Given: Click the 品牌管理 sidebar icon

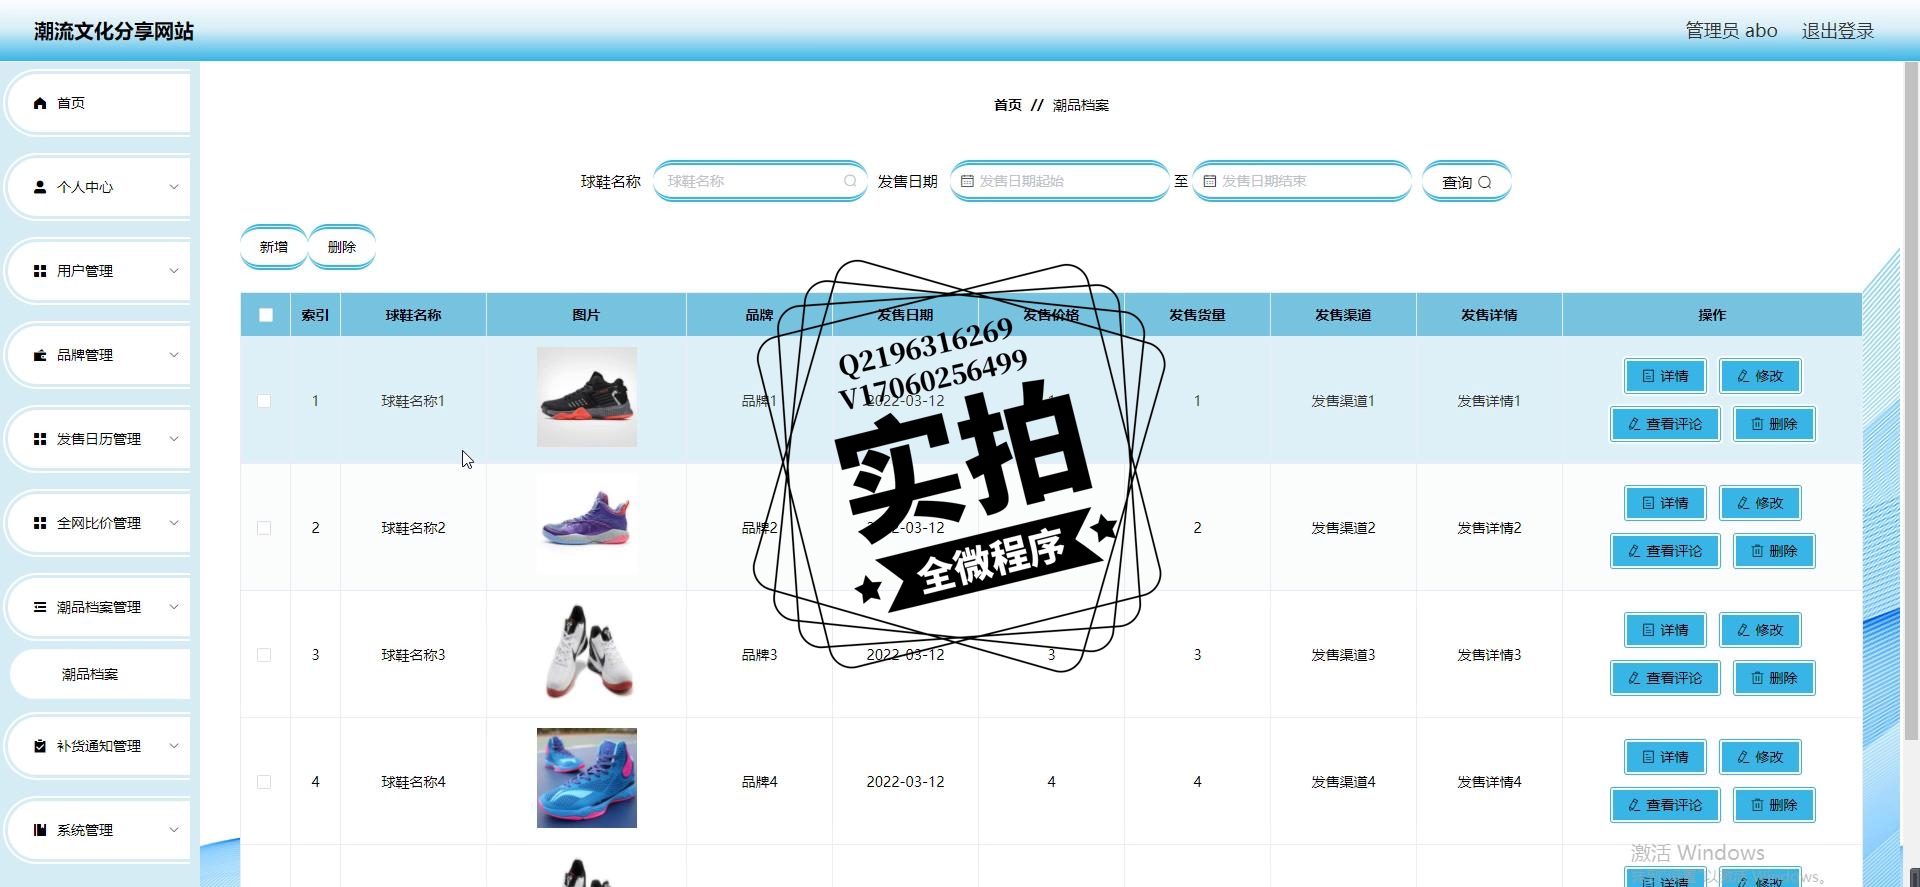Looking at the screenshot, I should [40, 355].
